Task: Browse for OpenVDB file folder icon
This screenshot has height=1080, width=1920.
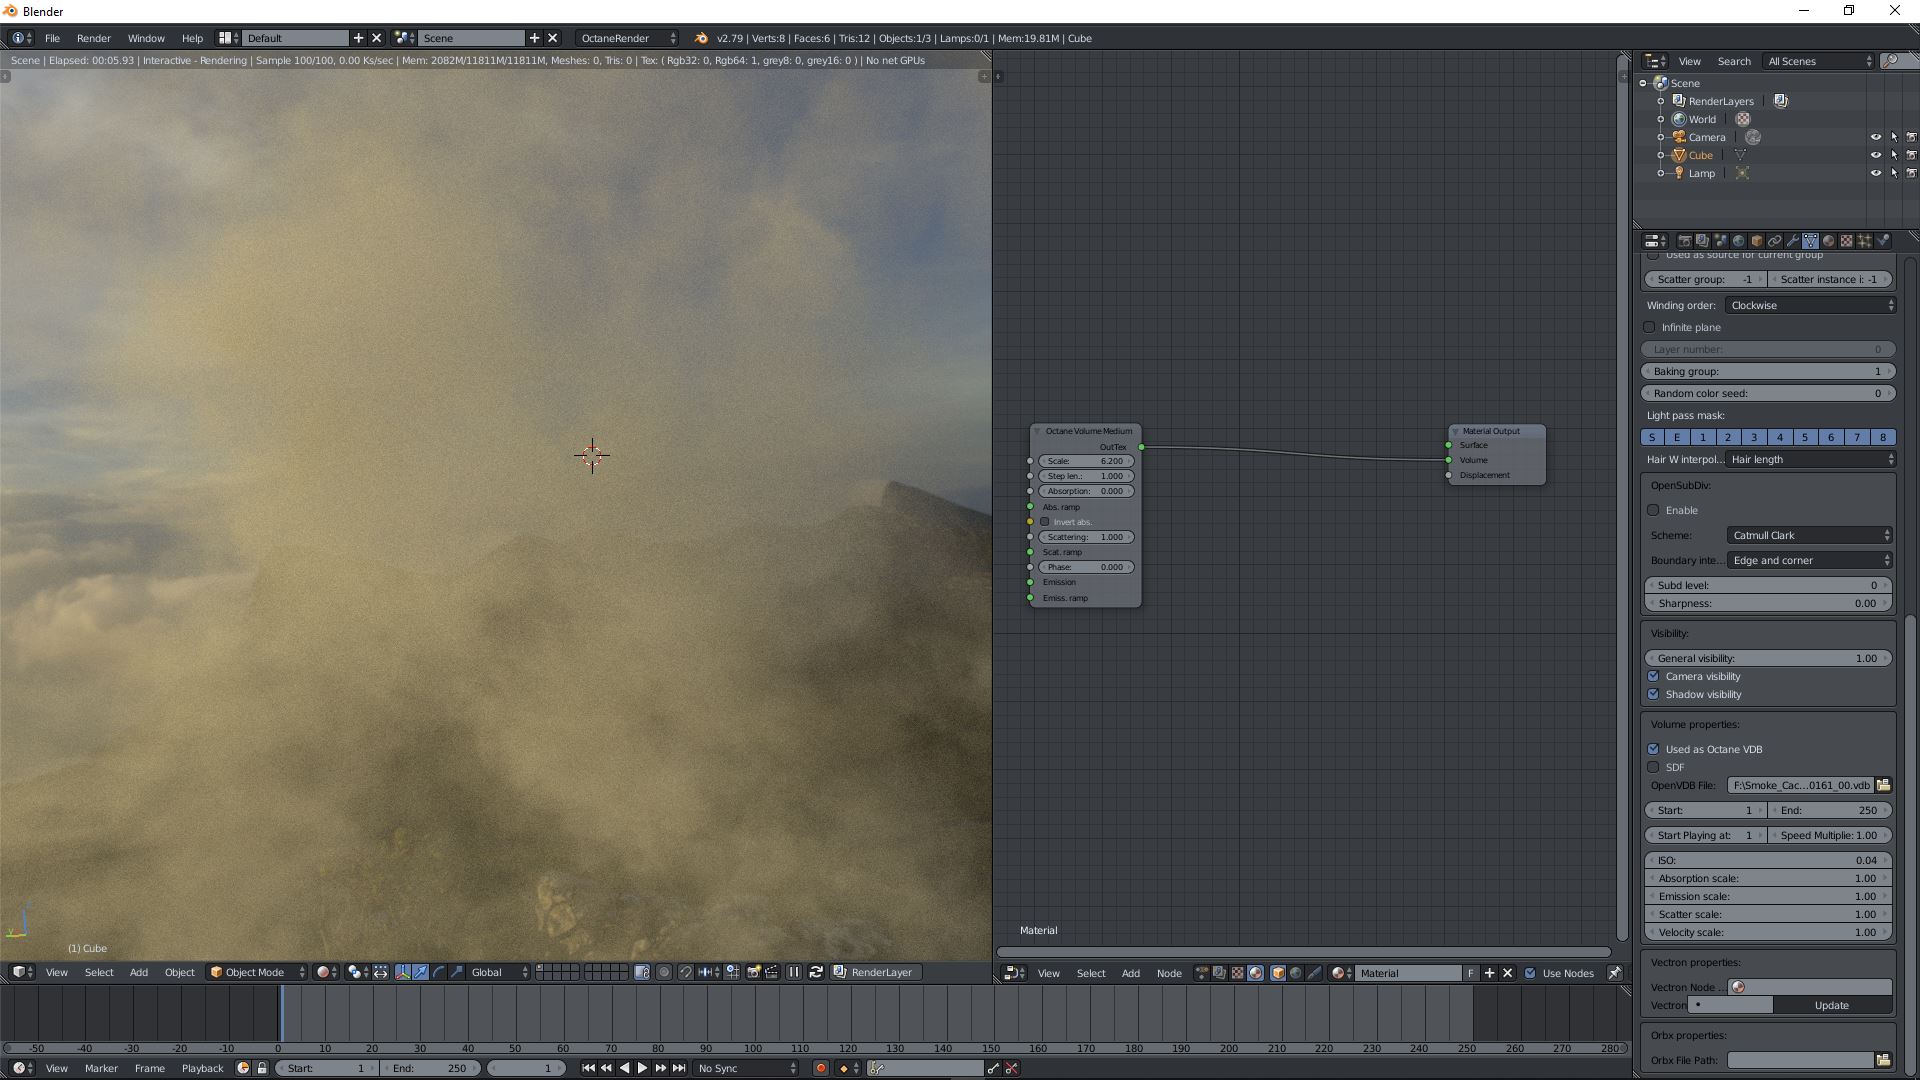Action: tap(1883, 785)
